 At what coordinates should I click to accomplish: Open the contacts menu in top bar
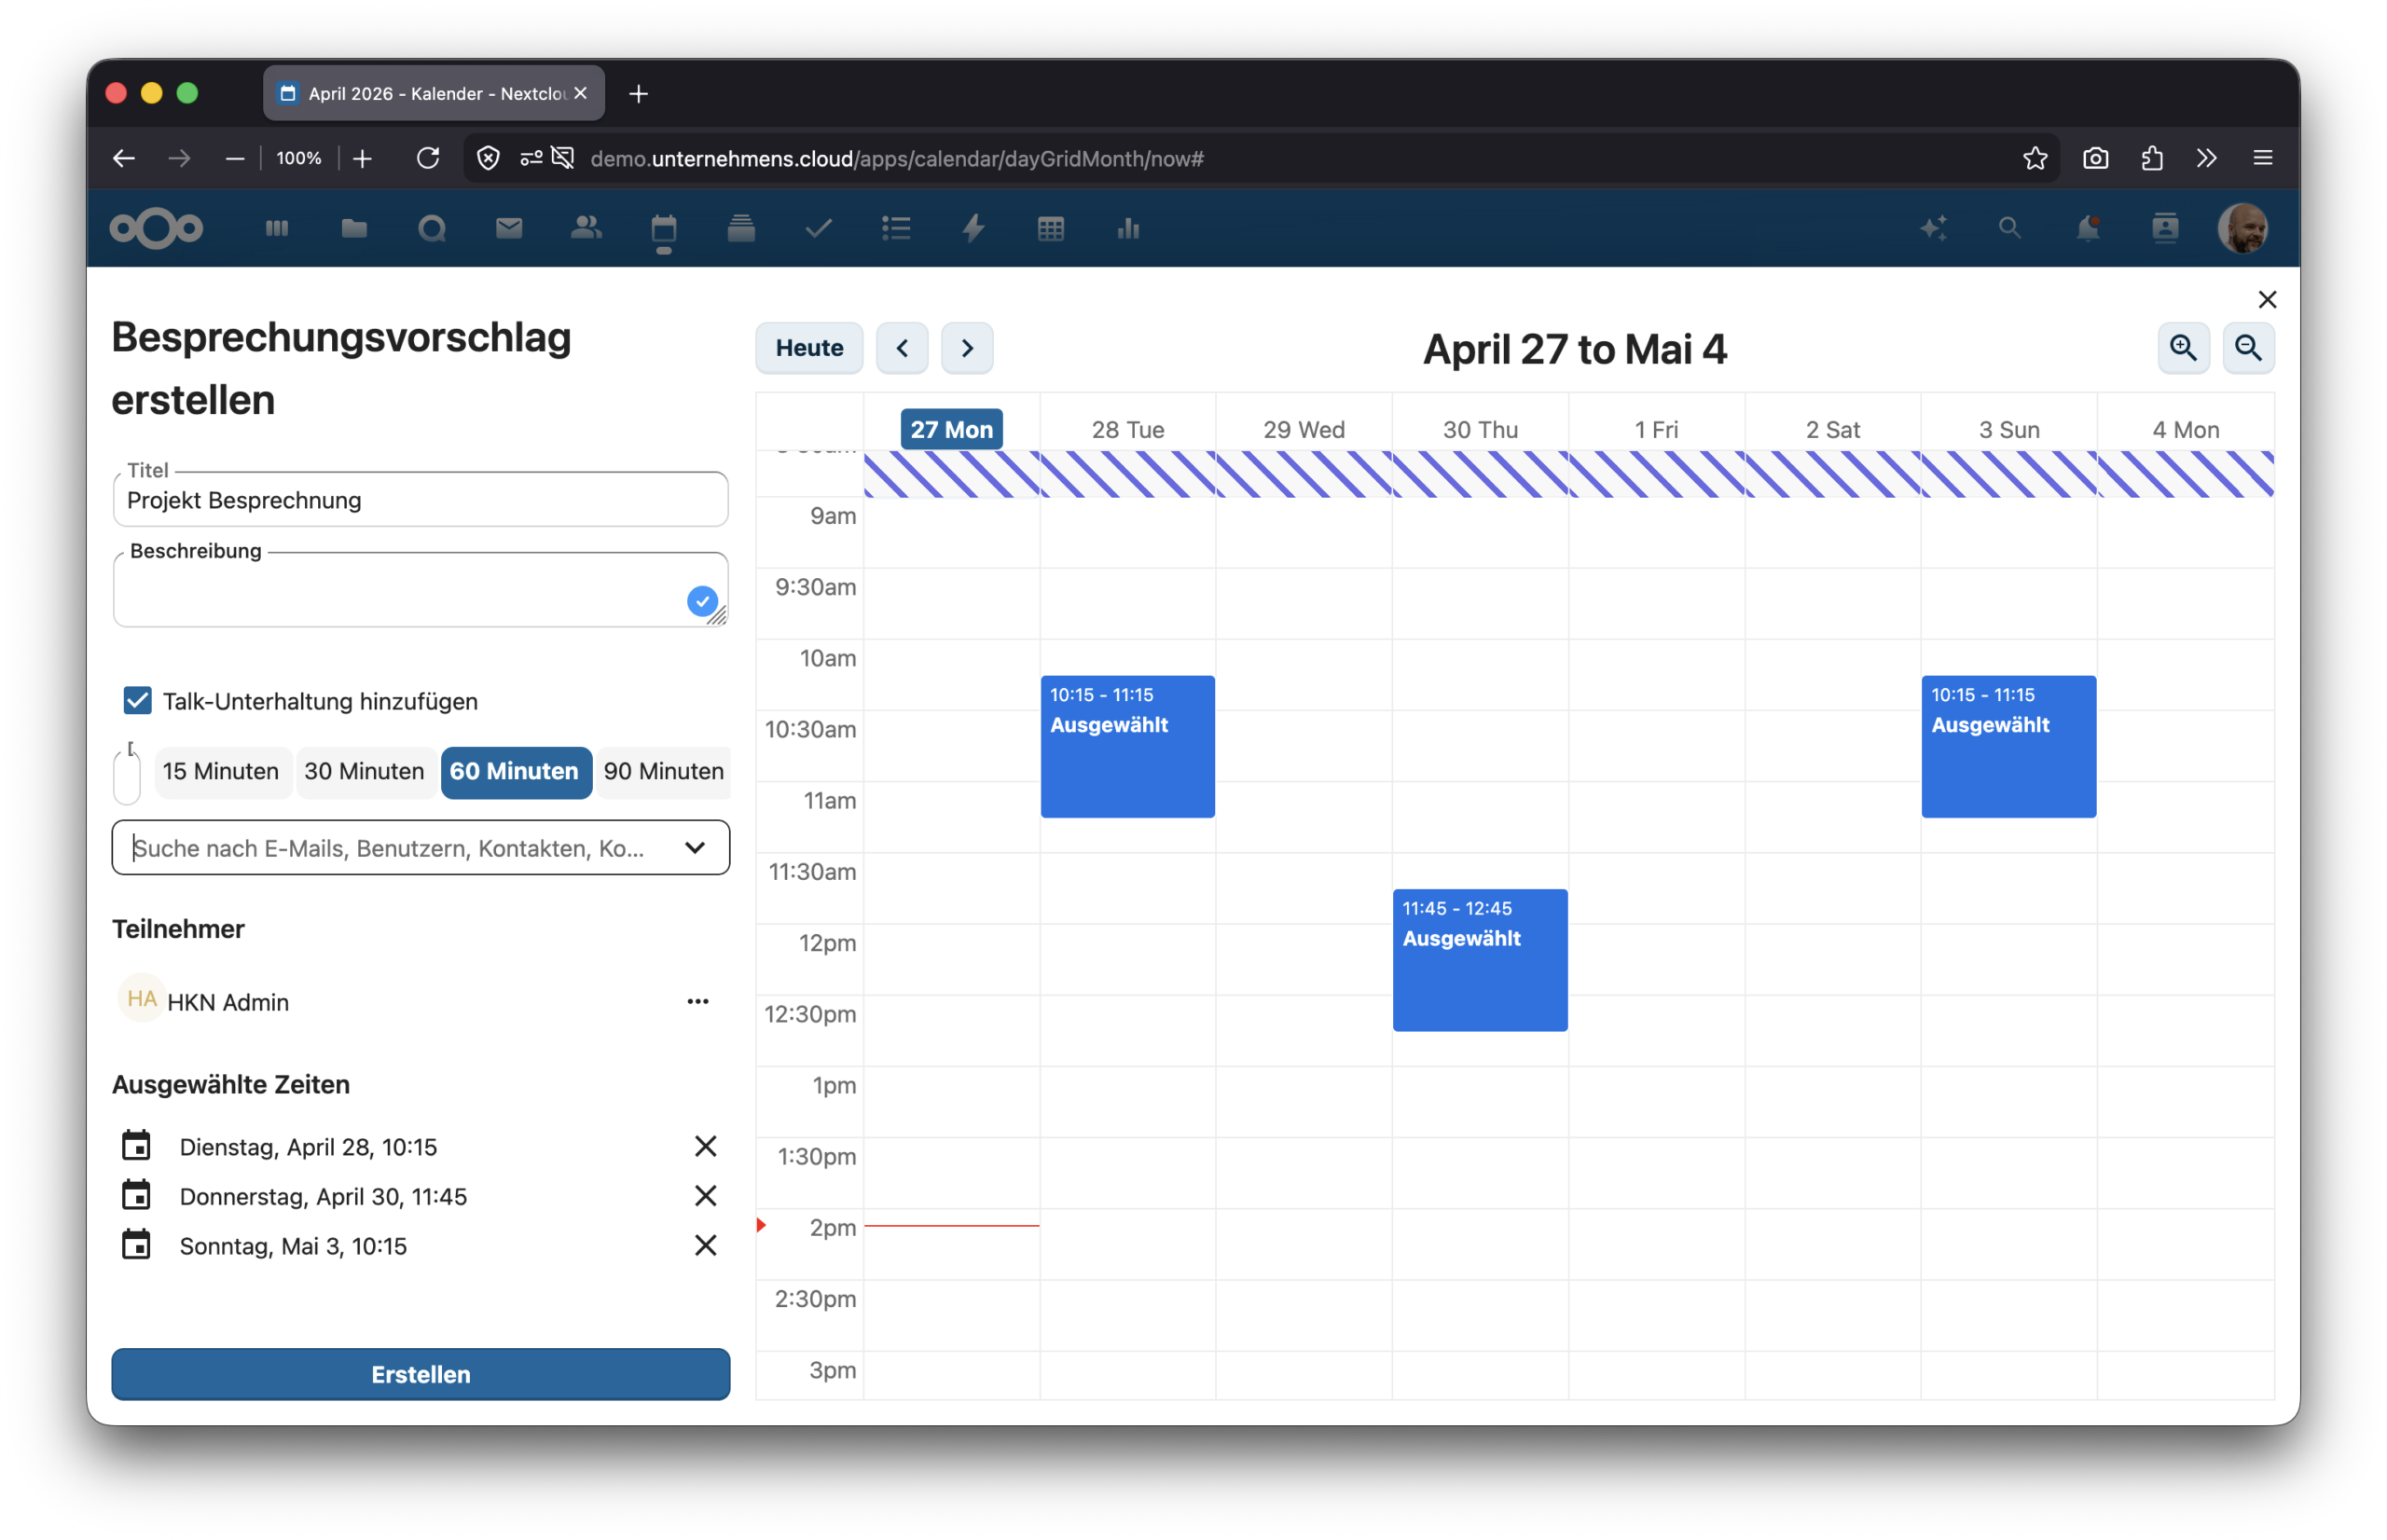click(2166, 228)
